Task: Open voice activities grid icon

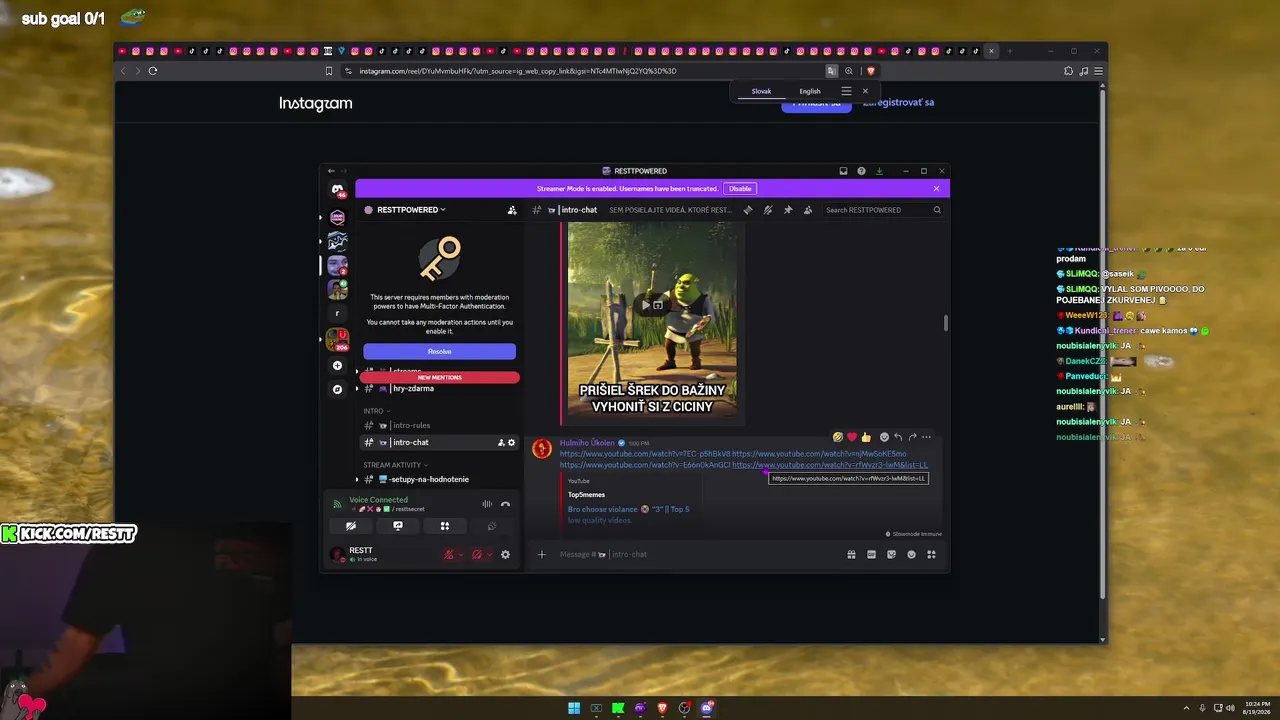Action: click(445, 526)
